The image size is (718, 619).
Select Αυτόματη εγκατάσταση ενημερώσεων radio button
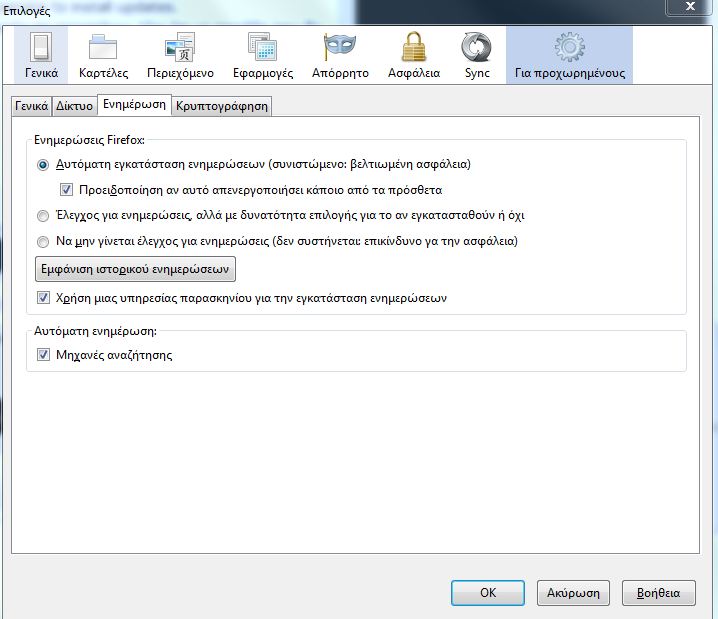pos(43,165)
